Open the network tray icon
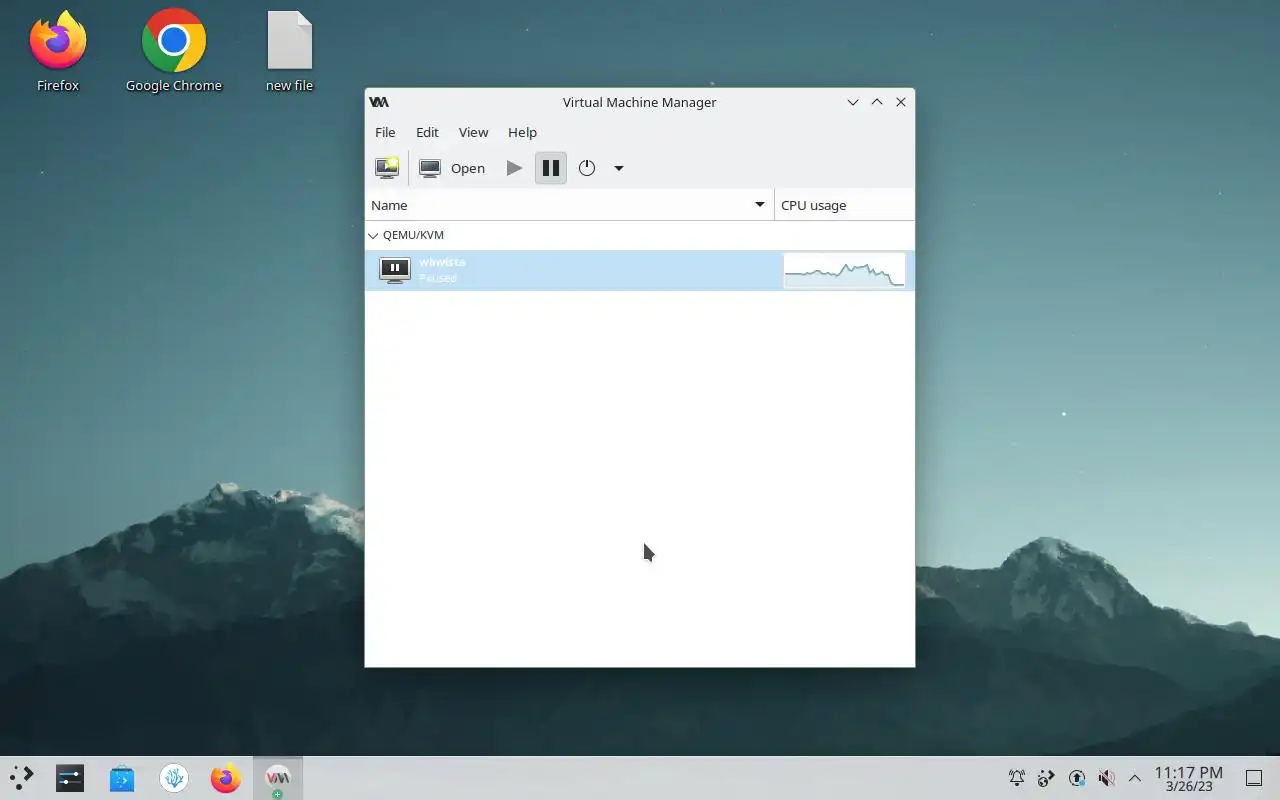1280x800 pixels. coord(1046,778)
